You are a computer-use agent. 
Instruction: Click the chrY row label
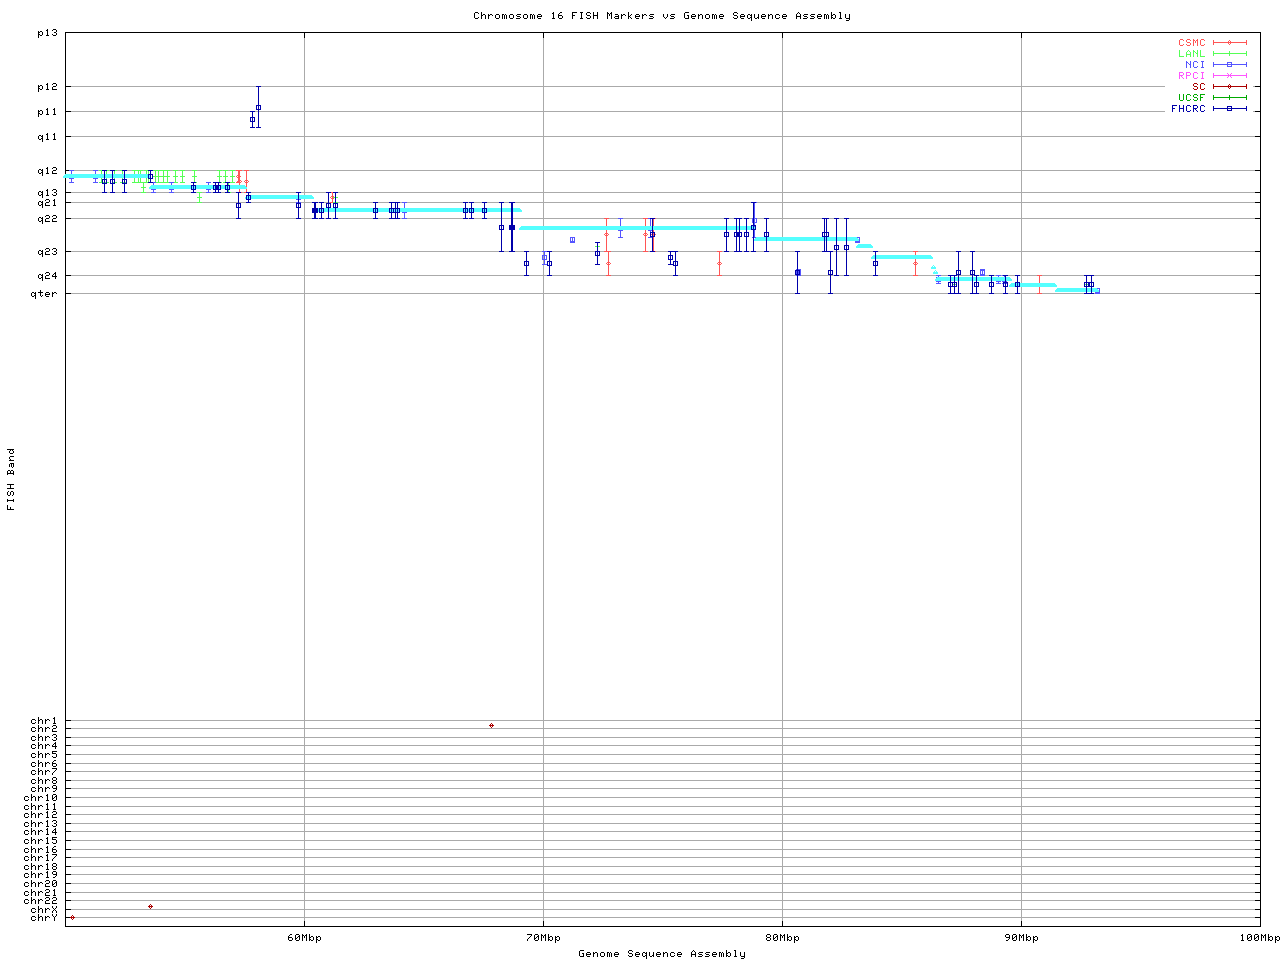point(44,917)
